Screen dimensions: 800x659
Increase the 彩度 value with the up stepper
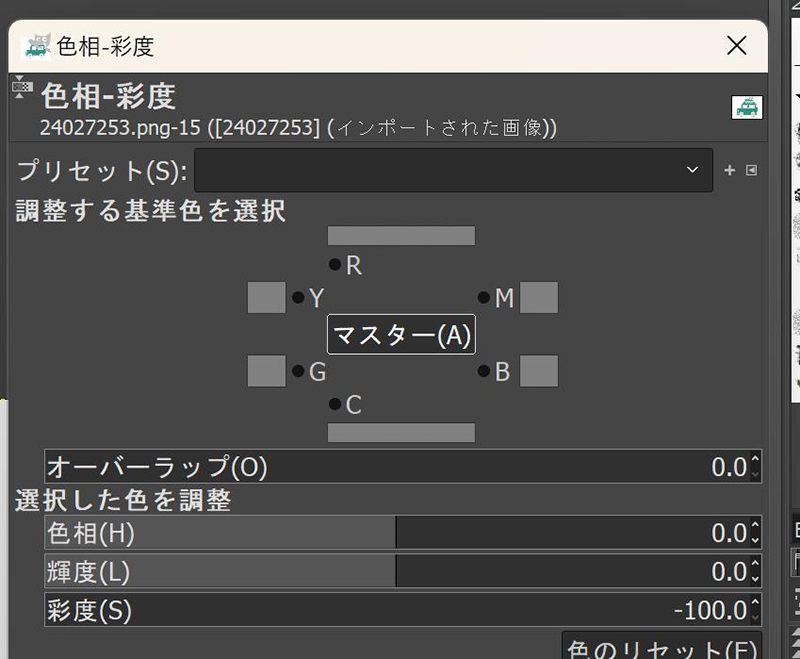click(758, 603)
